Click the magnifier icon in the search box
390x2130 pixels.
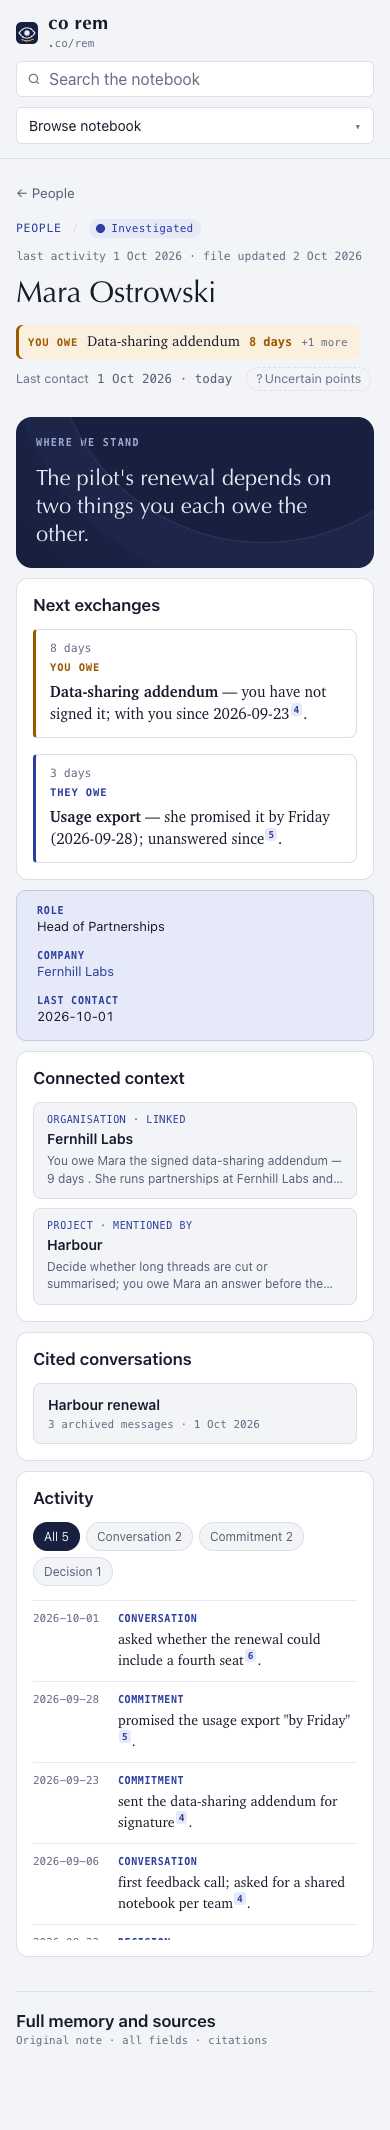pos(34,79)
